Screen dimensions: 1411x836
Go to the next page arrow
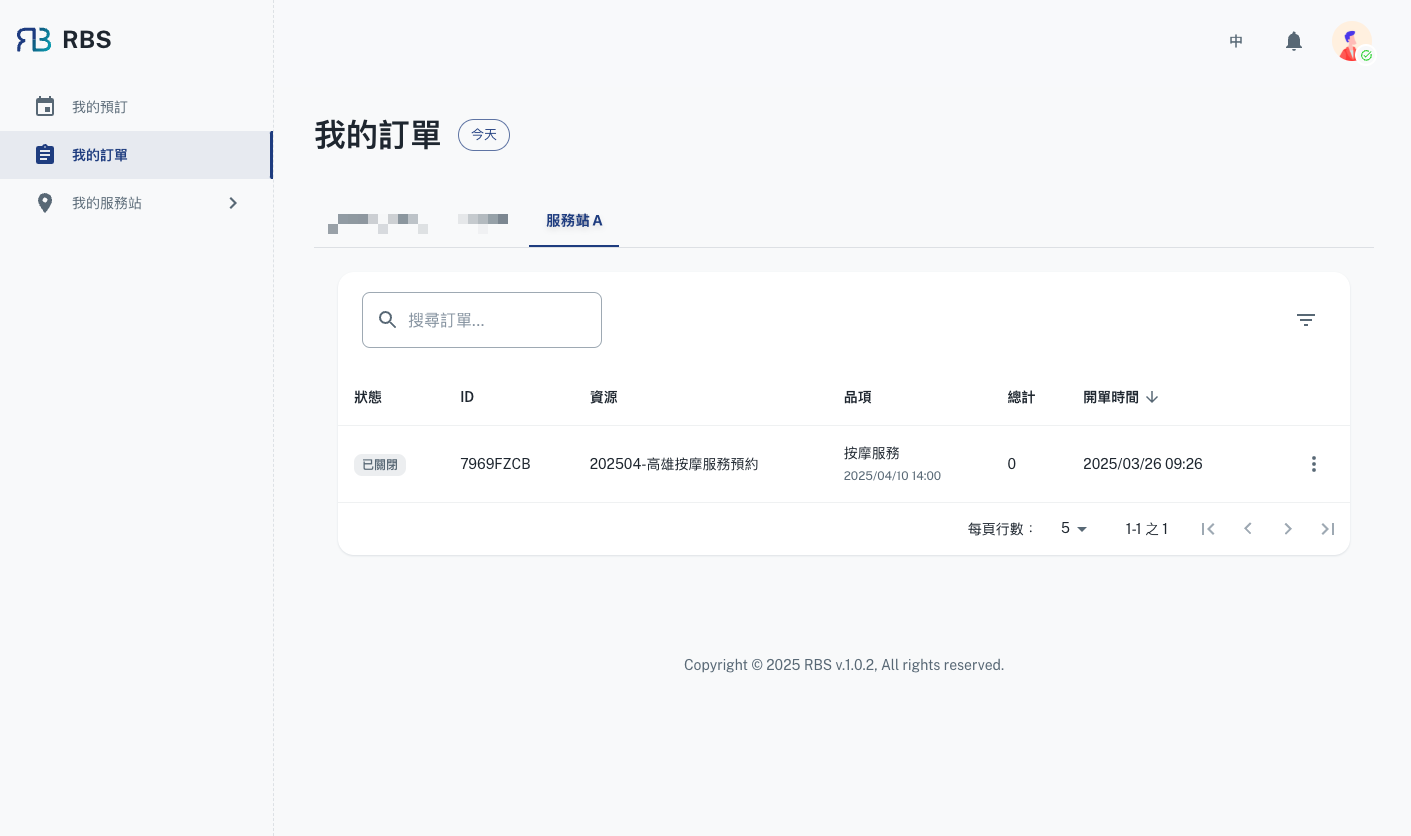[x=1288, y=529]
